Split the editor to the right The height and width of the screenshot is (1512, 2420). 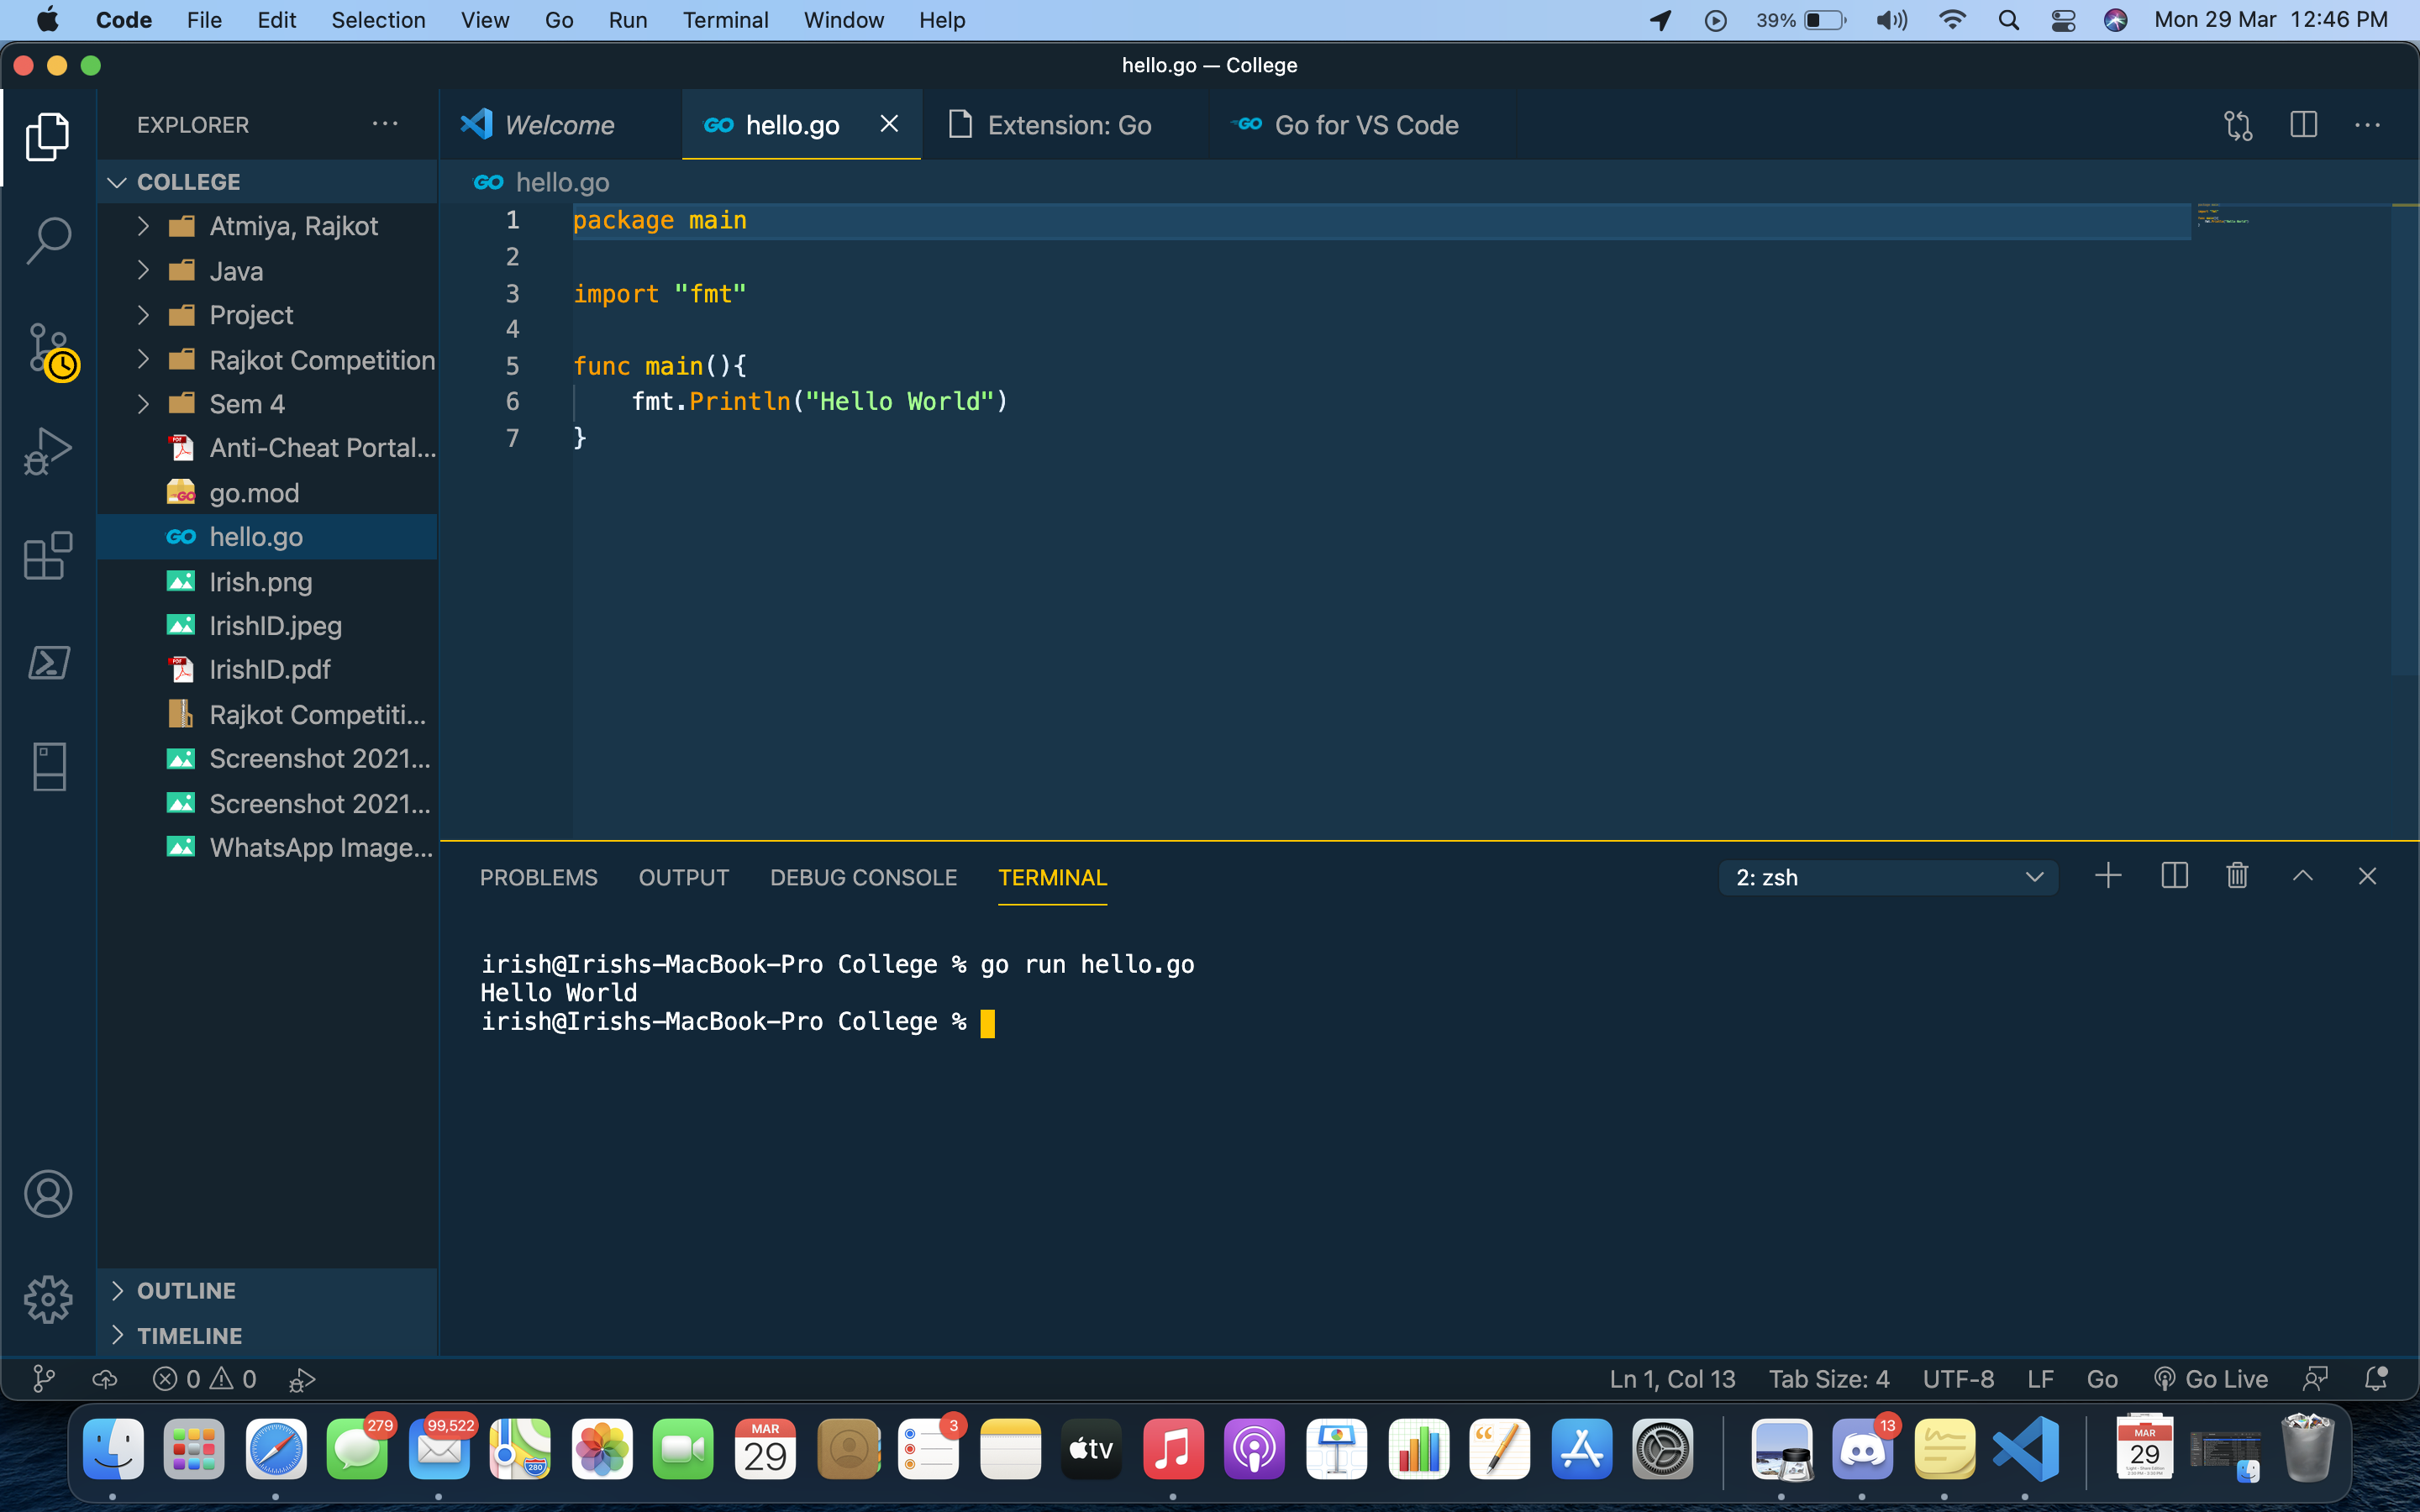[x=2303, y=125]
